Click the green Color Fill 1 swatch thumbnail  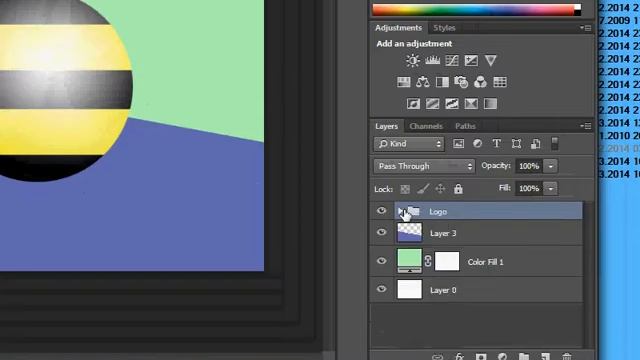(409, 259)
